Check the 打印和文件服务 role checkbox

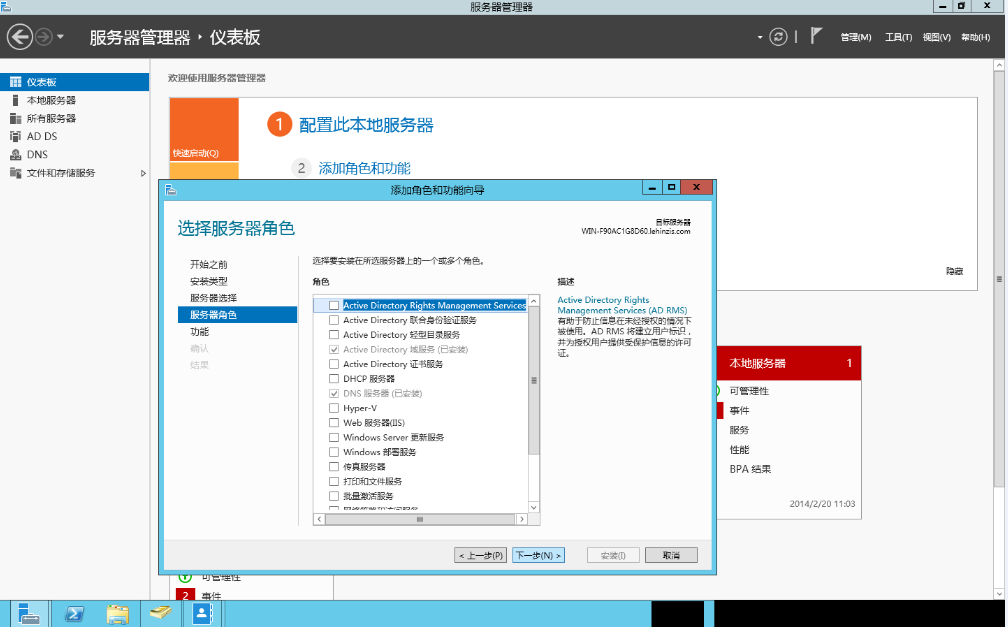point(334,482)
